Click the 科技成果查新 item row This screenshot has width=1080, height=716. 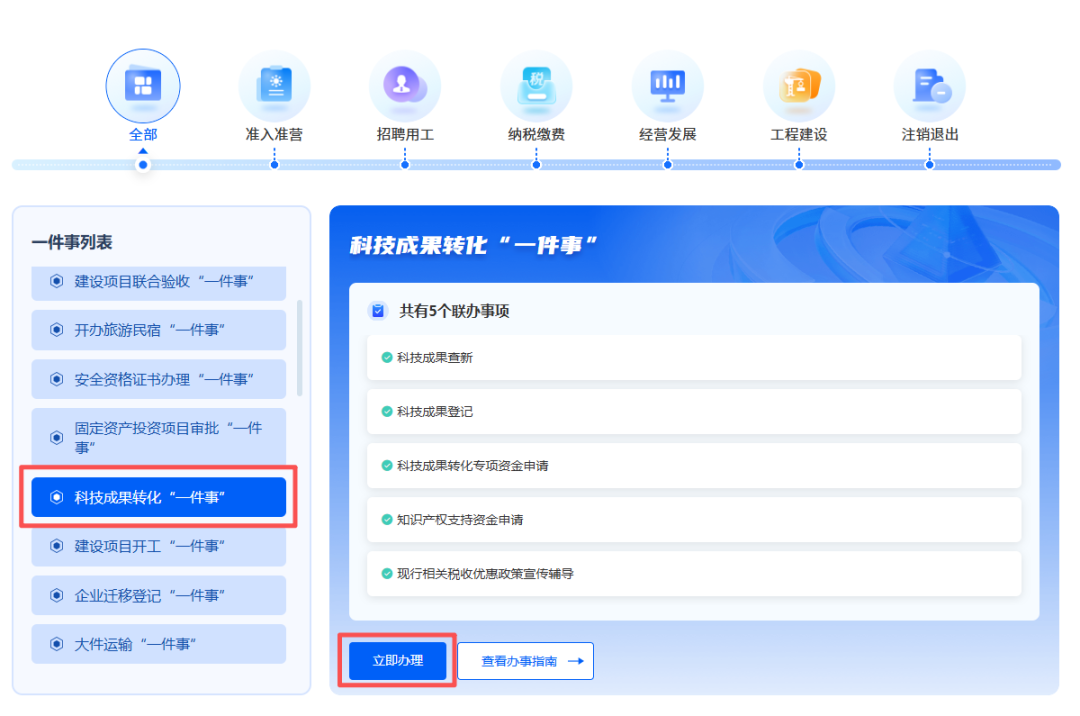693,357
